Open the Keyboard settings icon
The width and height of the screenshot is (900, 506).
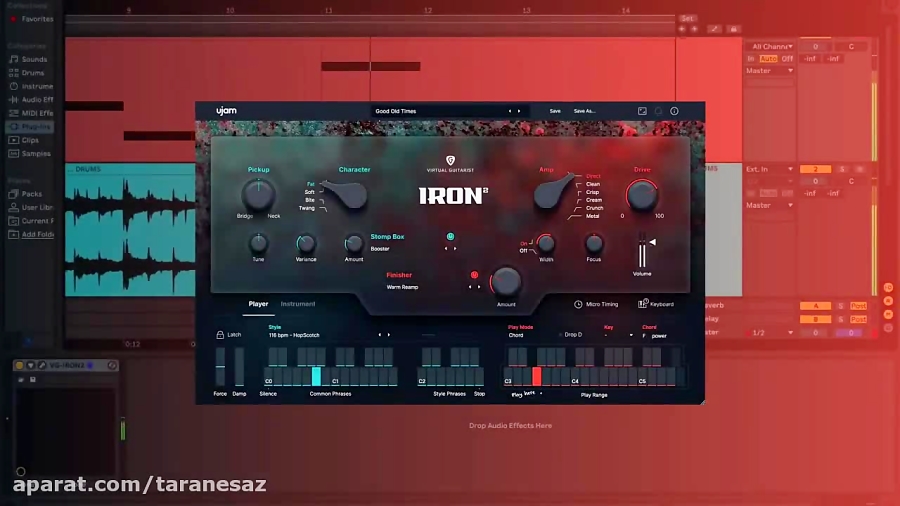tap(643, 303)
